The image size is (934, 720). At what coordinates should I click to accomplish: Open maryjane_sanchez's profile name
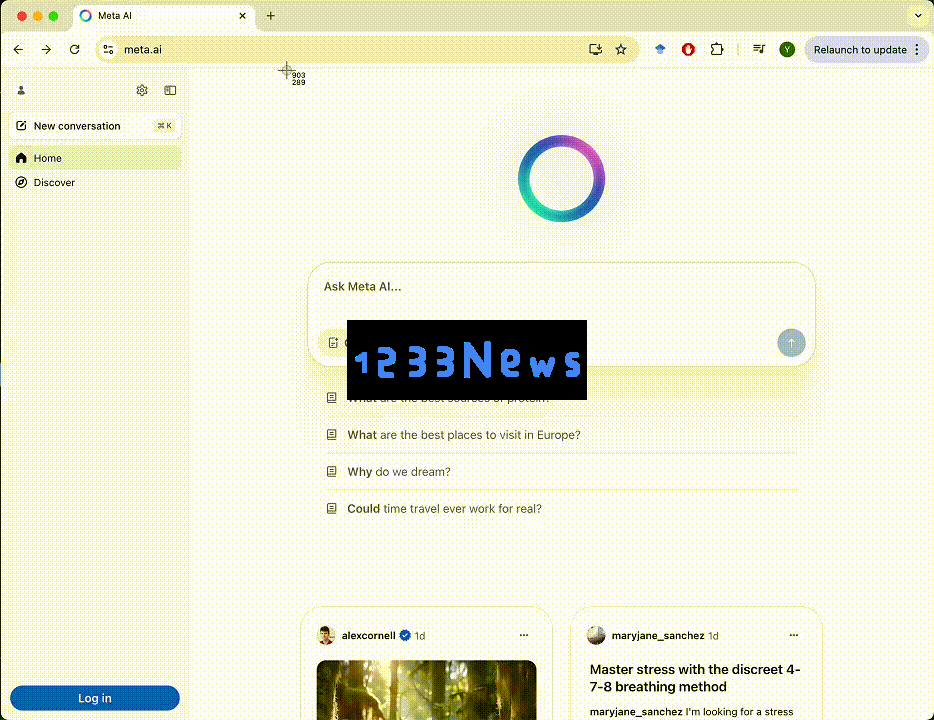tap(658, 635)
